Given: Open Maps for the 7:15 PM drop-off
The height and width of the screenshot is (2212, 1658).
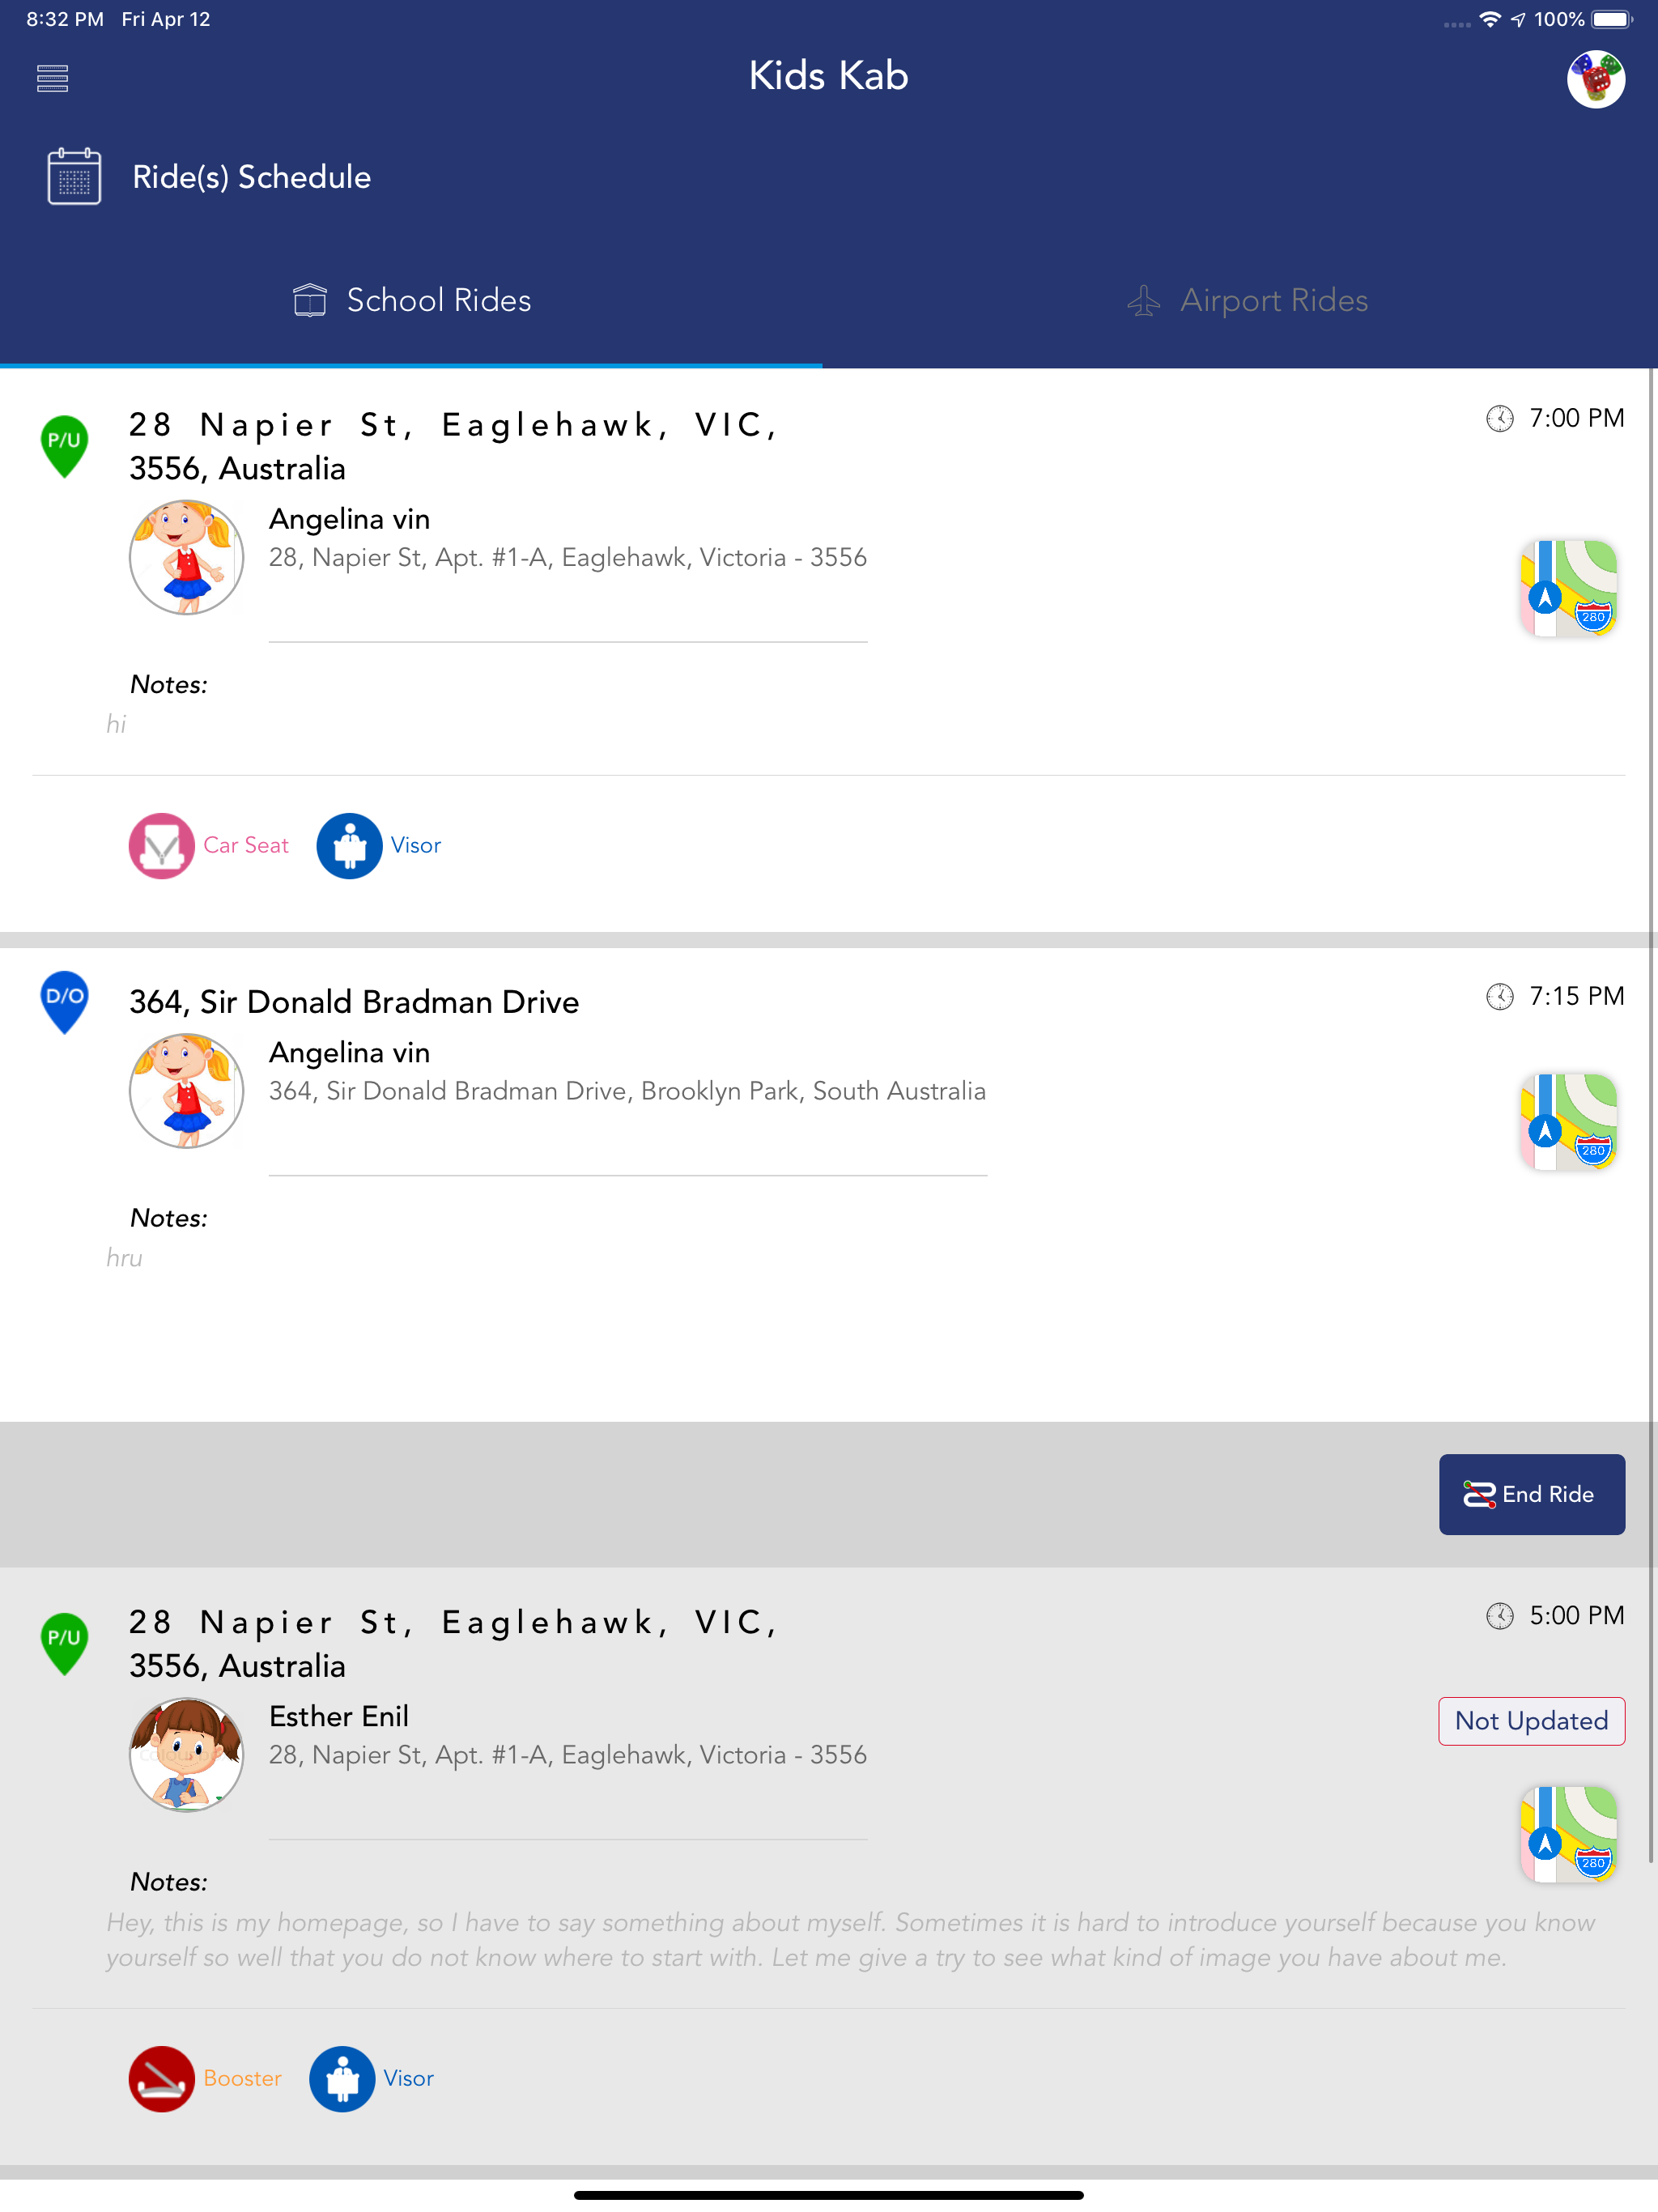Looking at the screenshot, I should point(1568,1122).
